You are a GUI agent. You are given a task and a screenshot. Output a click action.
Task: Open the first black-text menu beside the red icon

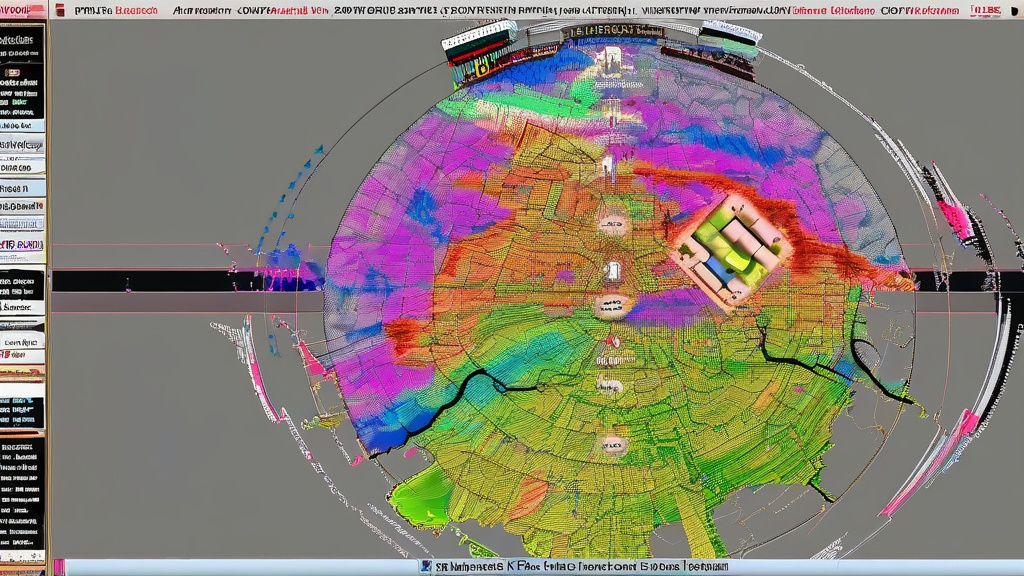click(90, 10)
